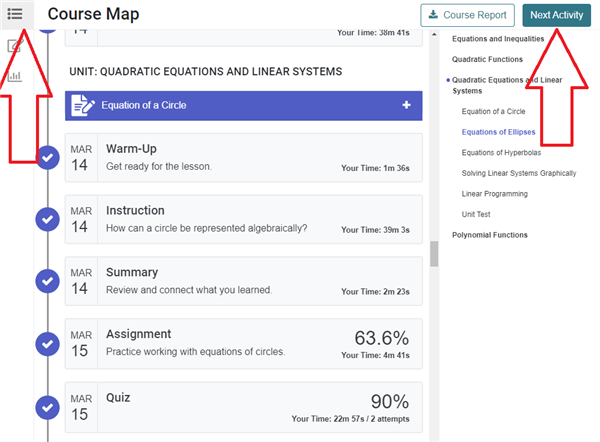Image resolution: width=600 pixels, height=442 pixels.
Task: Click the 63.6% Assignment score
Action: [382, 338]
